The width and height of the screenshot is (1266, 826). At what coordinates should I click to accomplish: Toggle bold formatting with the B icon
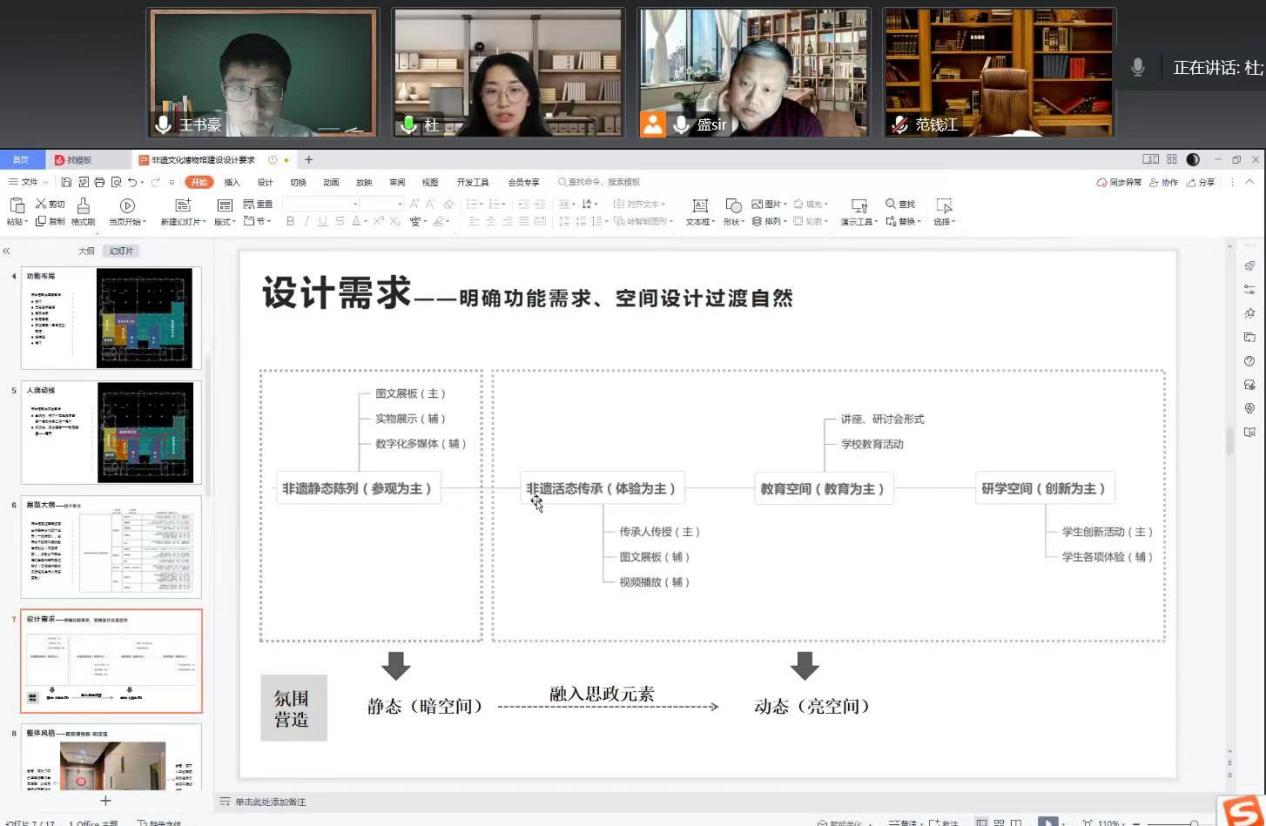coord(289,220)
